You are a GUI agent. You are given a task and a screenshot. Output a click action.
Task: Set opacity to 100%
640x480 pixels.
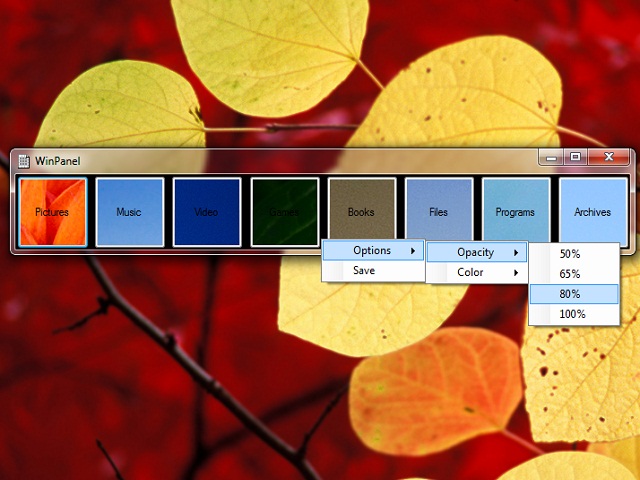[574, 314]
